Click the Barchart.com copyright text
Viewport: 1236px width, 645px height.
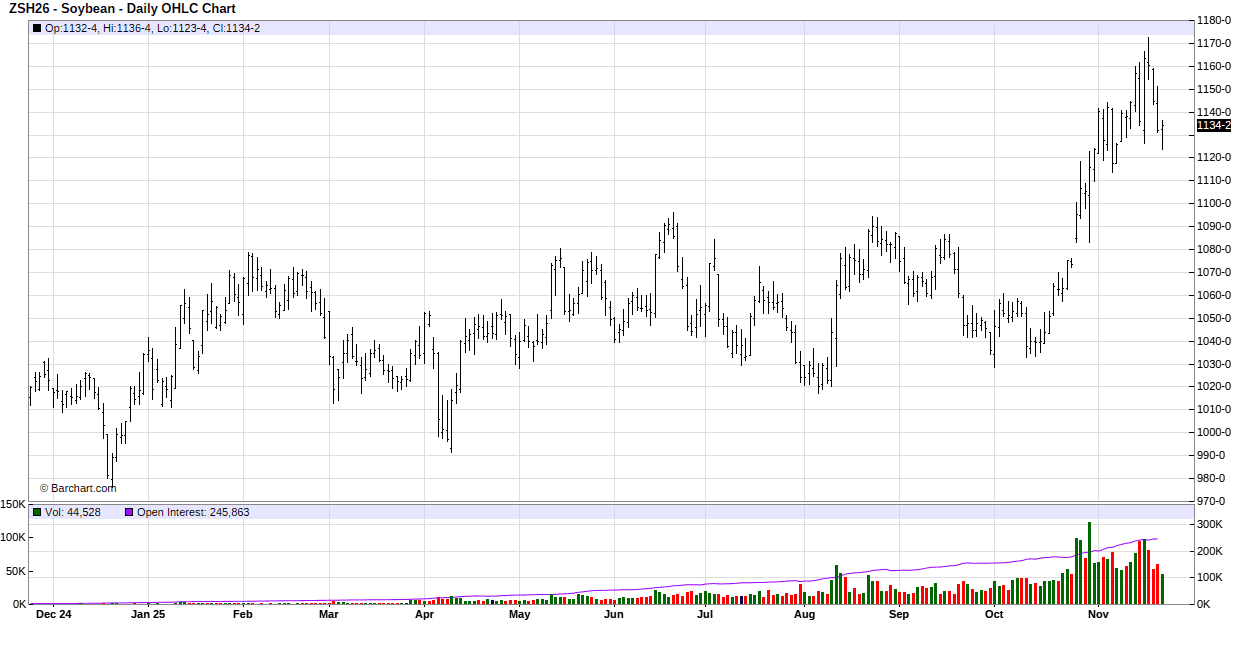click(78, 488)
